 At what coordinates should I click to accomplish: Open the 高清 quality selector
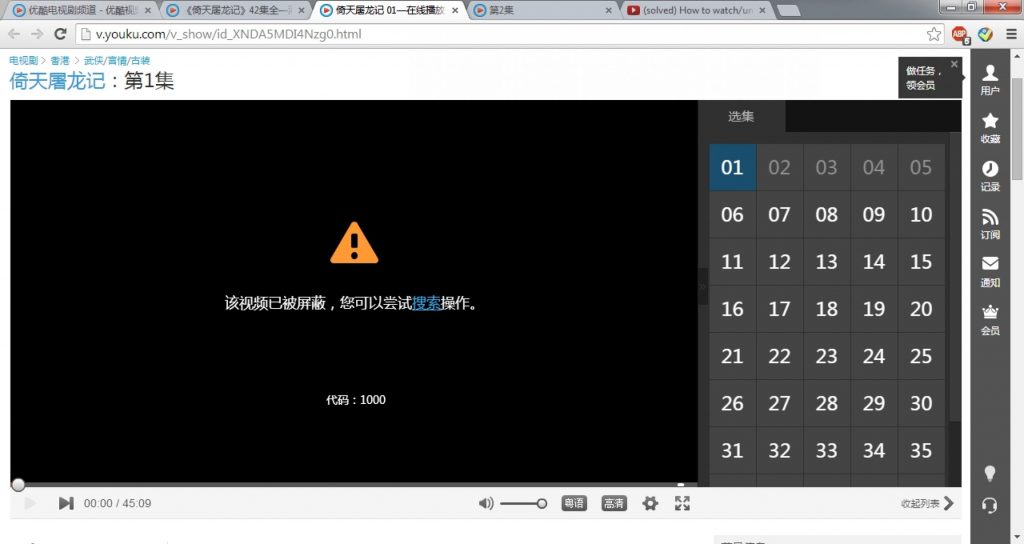click(614, 503)
